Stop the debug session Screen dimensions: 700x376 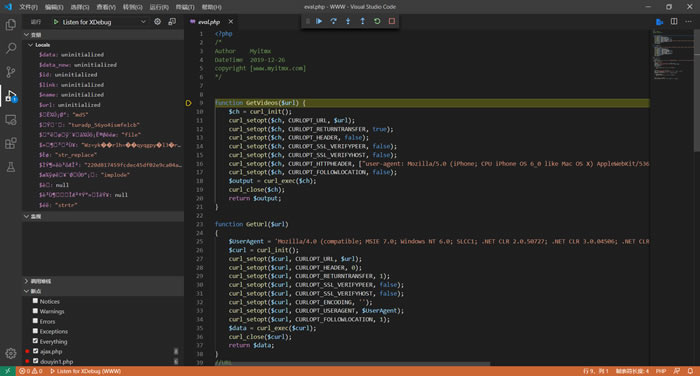(392, 21)
